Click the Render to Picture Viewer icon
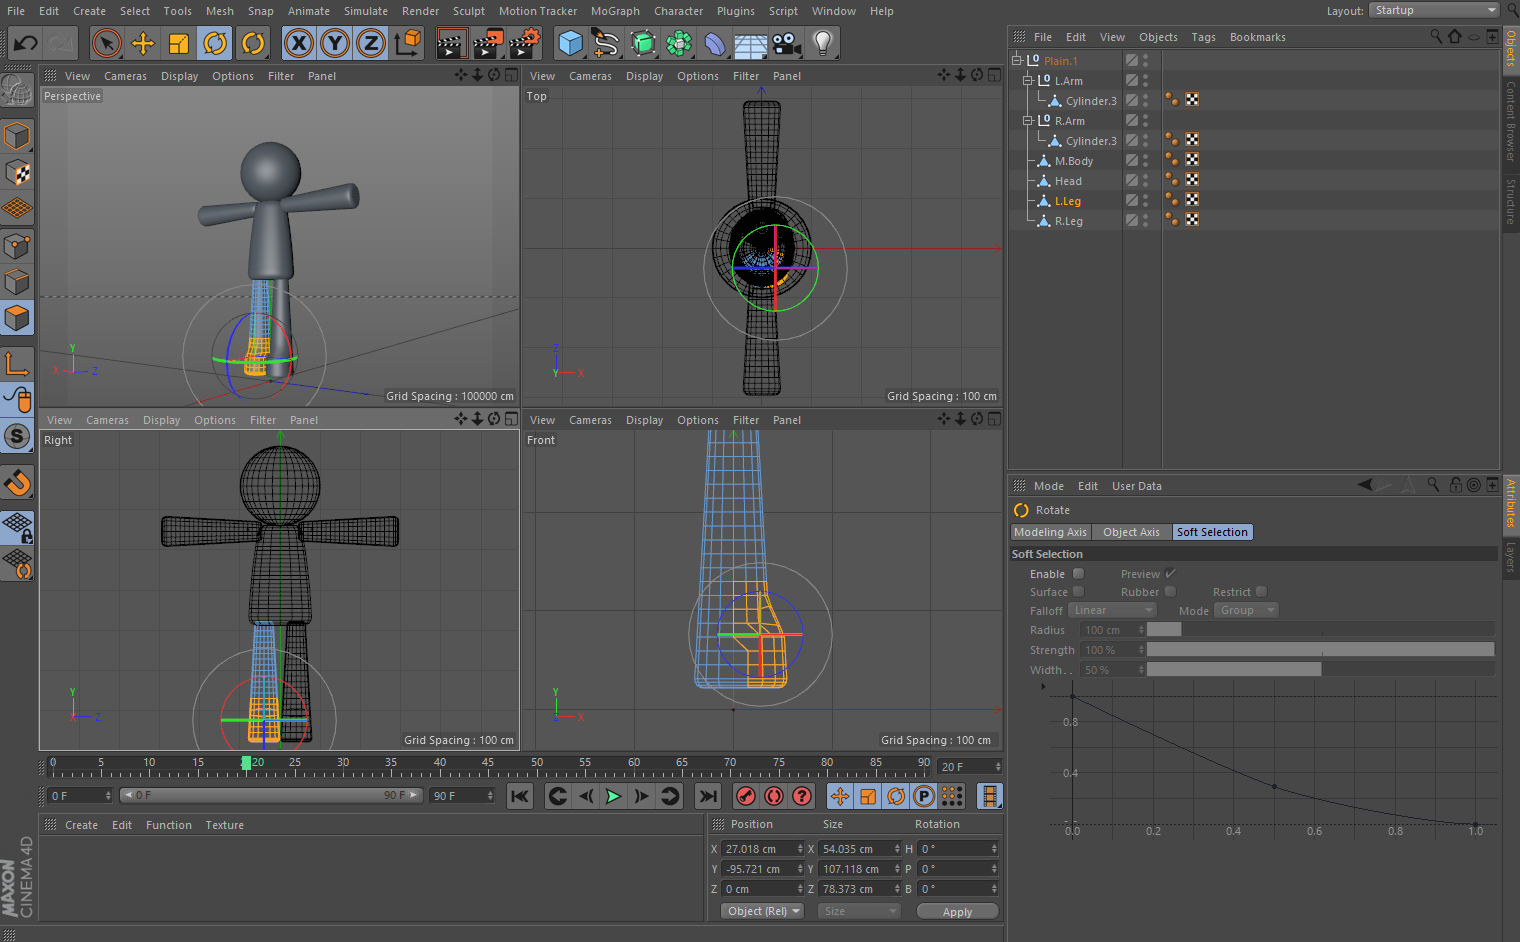 [x=488, y=43]
